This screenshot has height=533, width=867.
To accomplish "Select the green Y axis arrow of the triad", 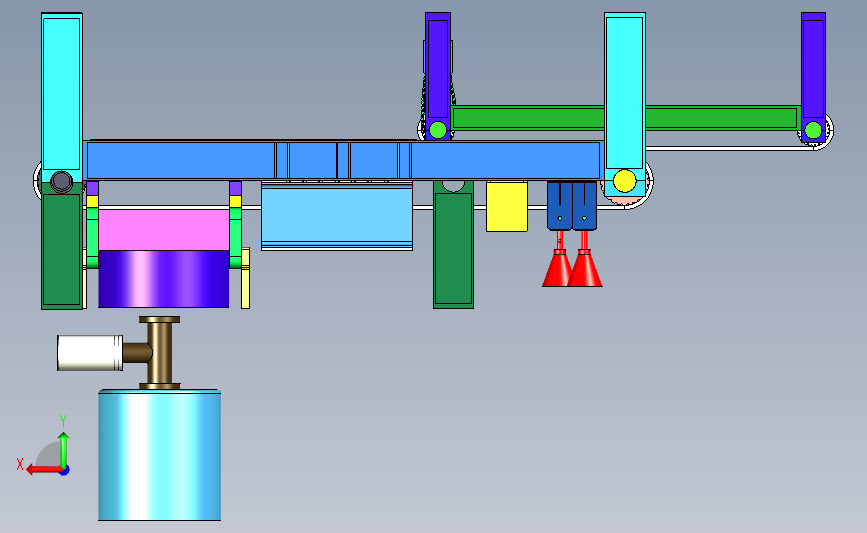I will pyautogui.click(x=64, y=449).
